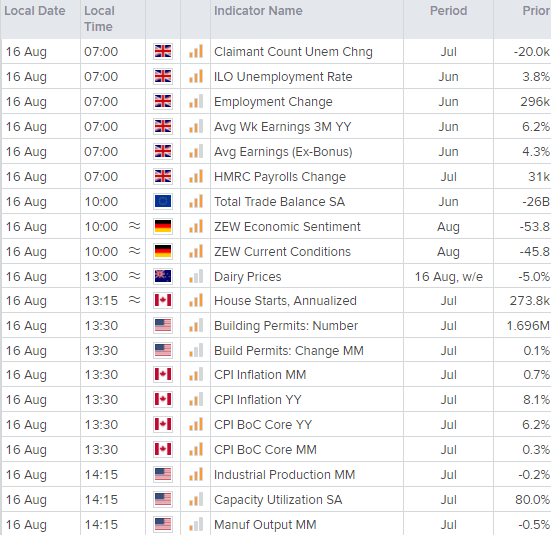Click the Local Time column header
The width and height of the screenshot is (551, 535).
click(x=99, y=19)
